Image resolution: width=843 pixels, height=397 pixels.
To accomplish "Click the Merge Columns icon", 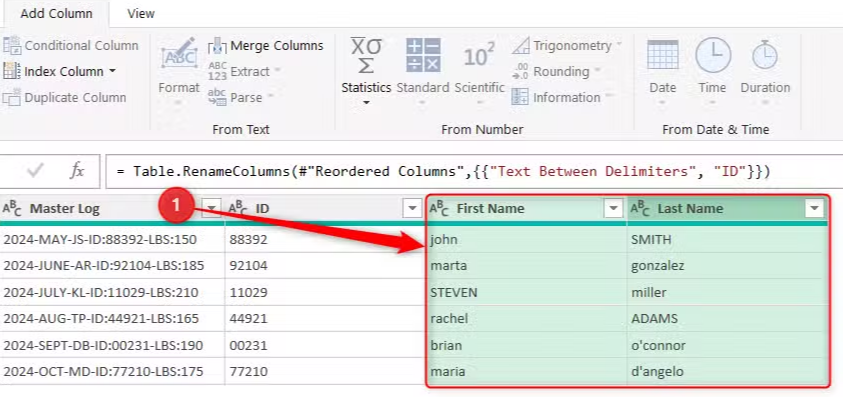I will pyautogui.click(x=217, y=46).
